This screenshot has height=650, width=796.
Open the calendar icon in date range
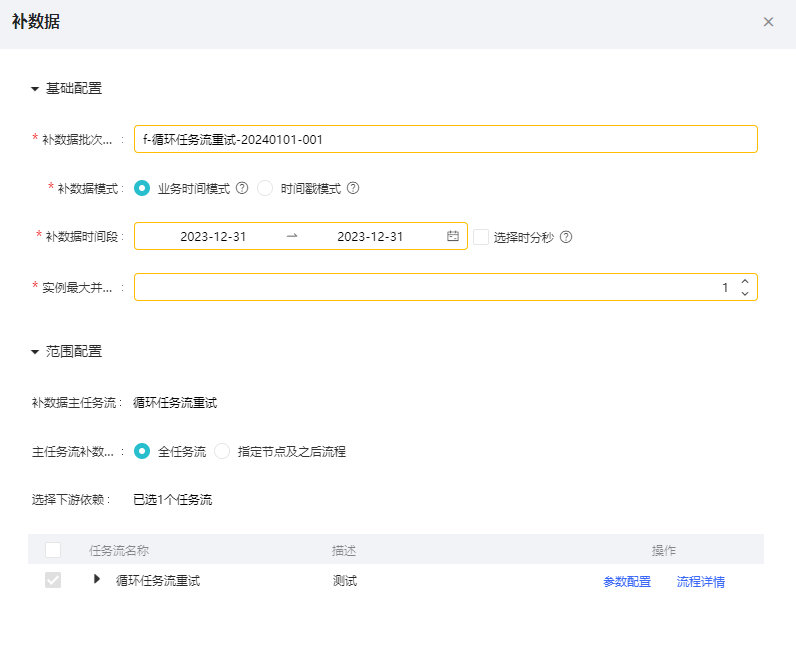click(453, 237)
